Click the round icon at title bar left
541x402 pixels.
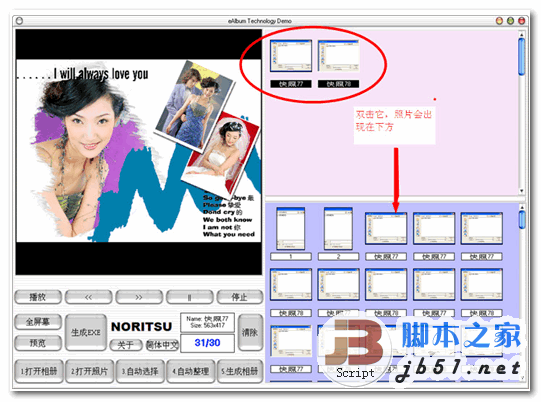(19, 21)
